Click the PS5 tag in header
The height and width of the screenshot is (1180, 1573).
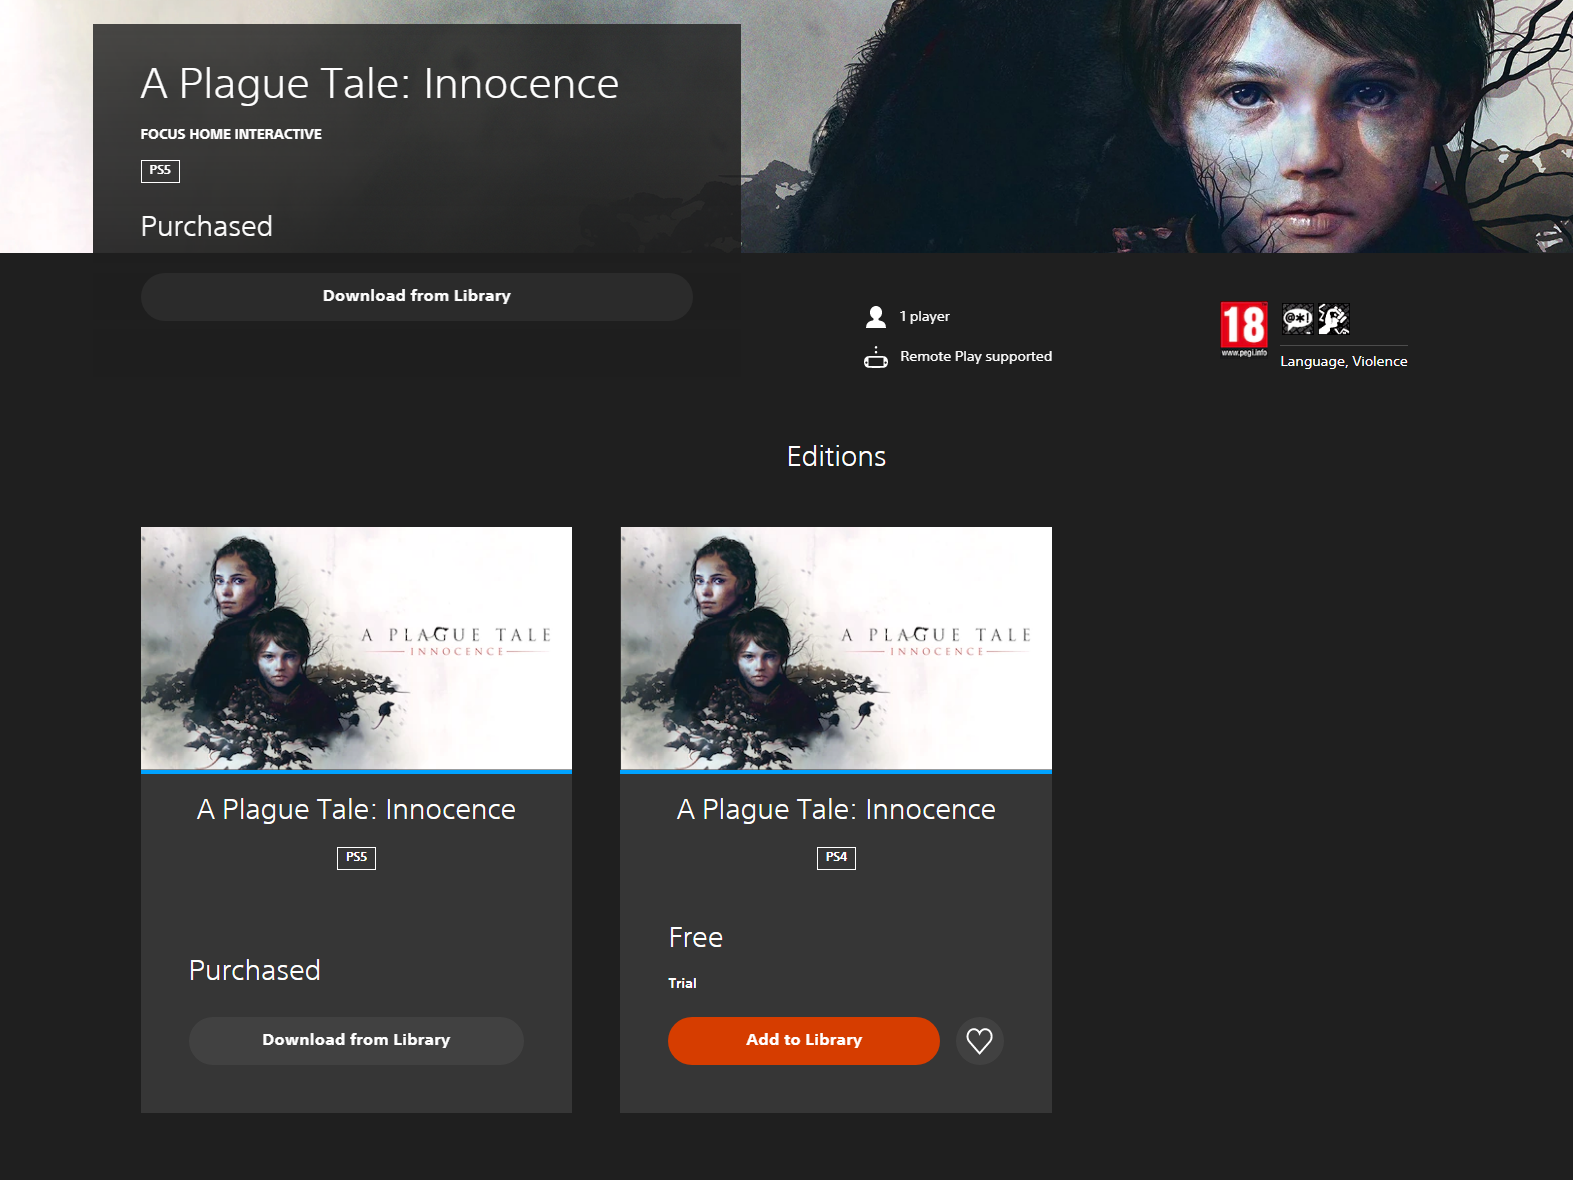point(160,171)
